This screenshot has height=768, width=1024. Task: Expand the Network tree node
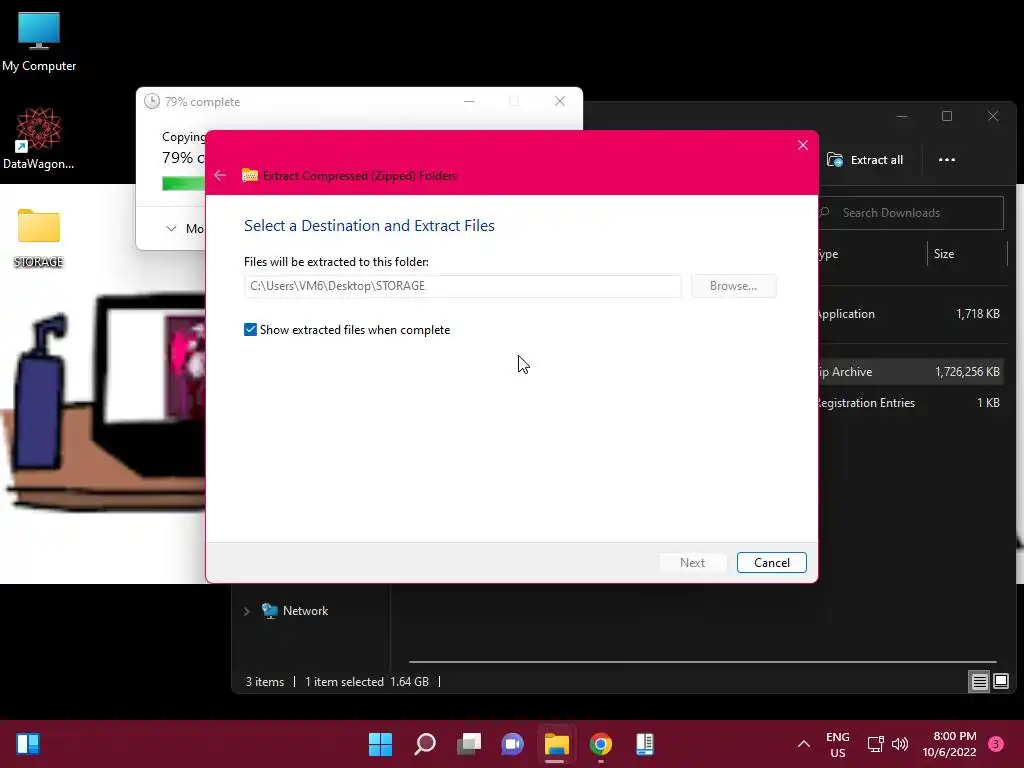pos(247,612)
